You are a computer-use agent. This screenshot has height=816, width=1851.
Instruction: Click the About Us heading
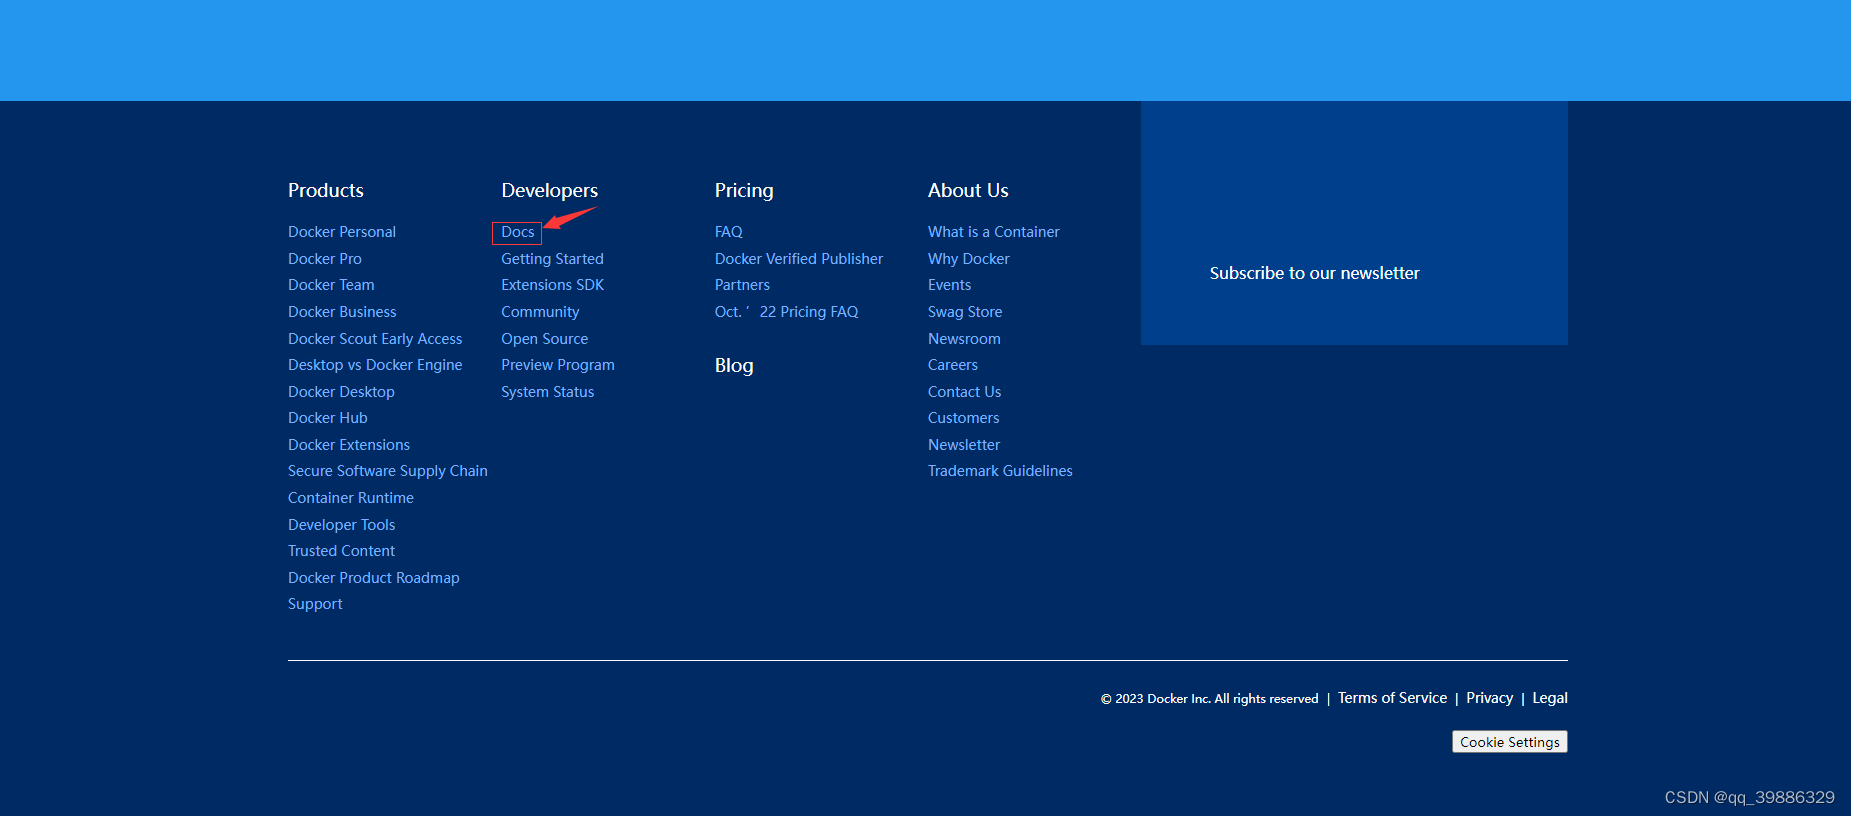click(968, 190)
